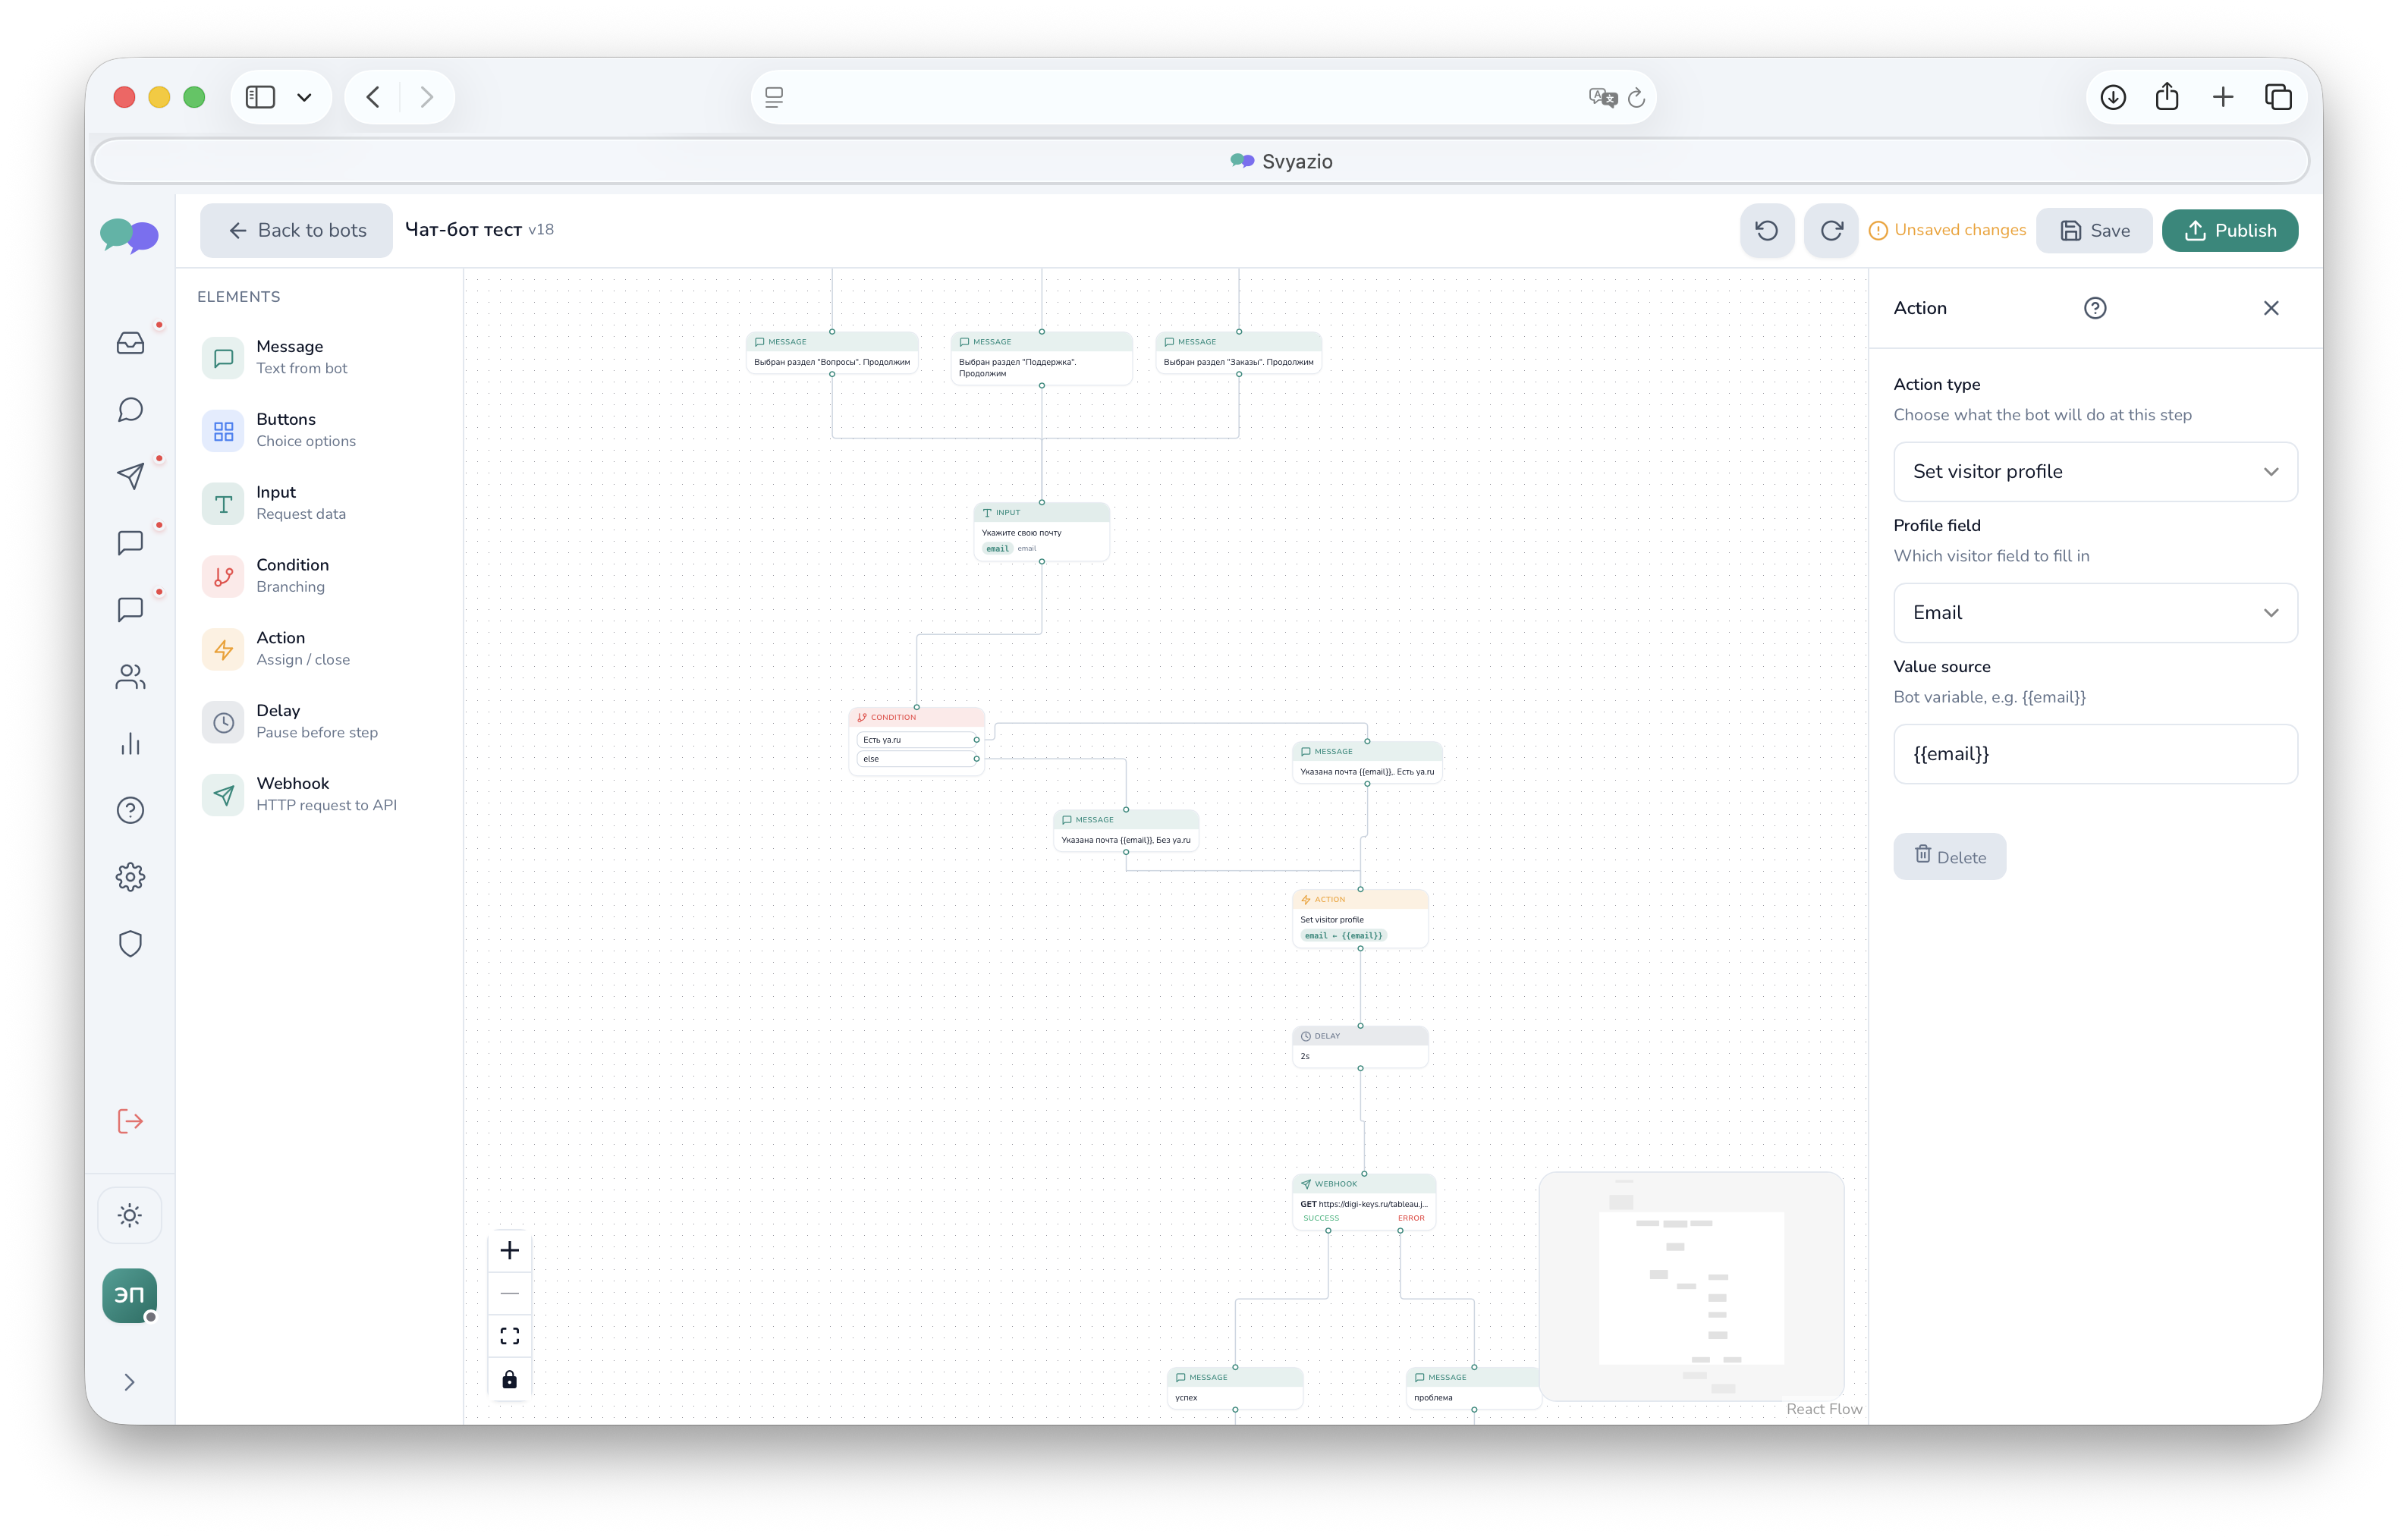
Task: Open the Action type dropdown
Action: coord(2095,471)
